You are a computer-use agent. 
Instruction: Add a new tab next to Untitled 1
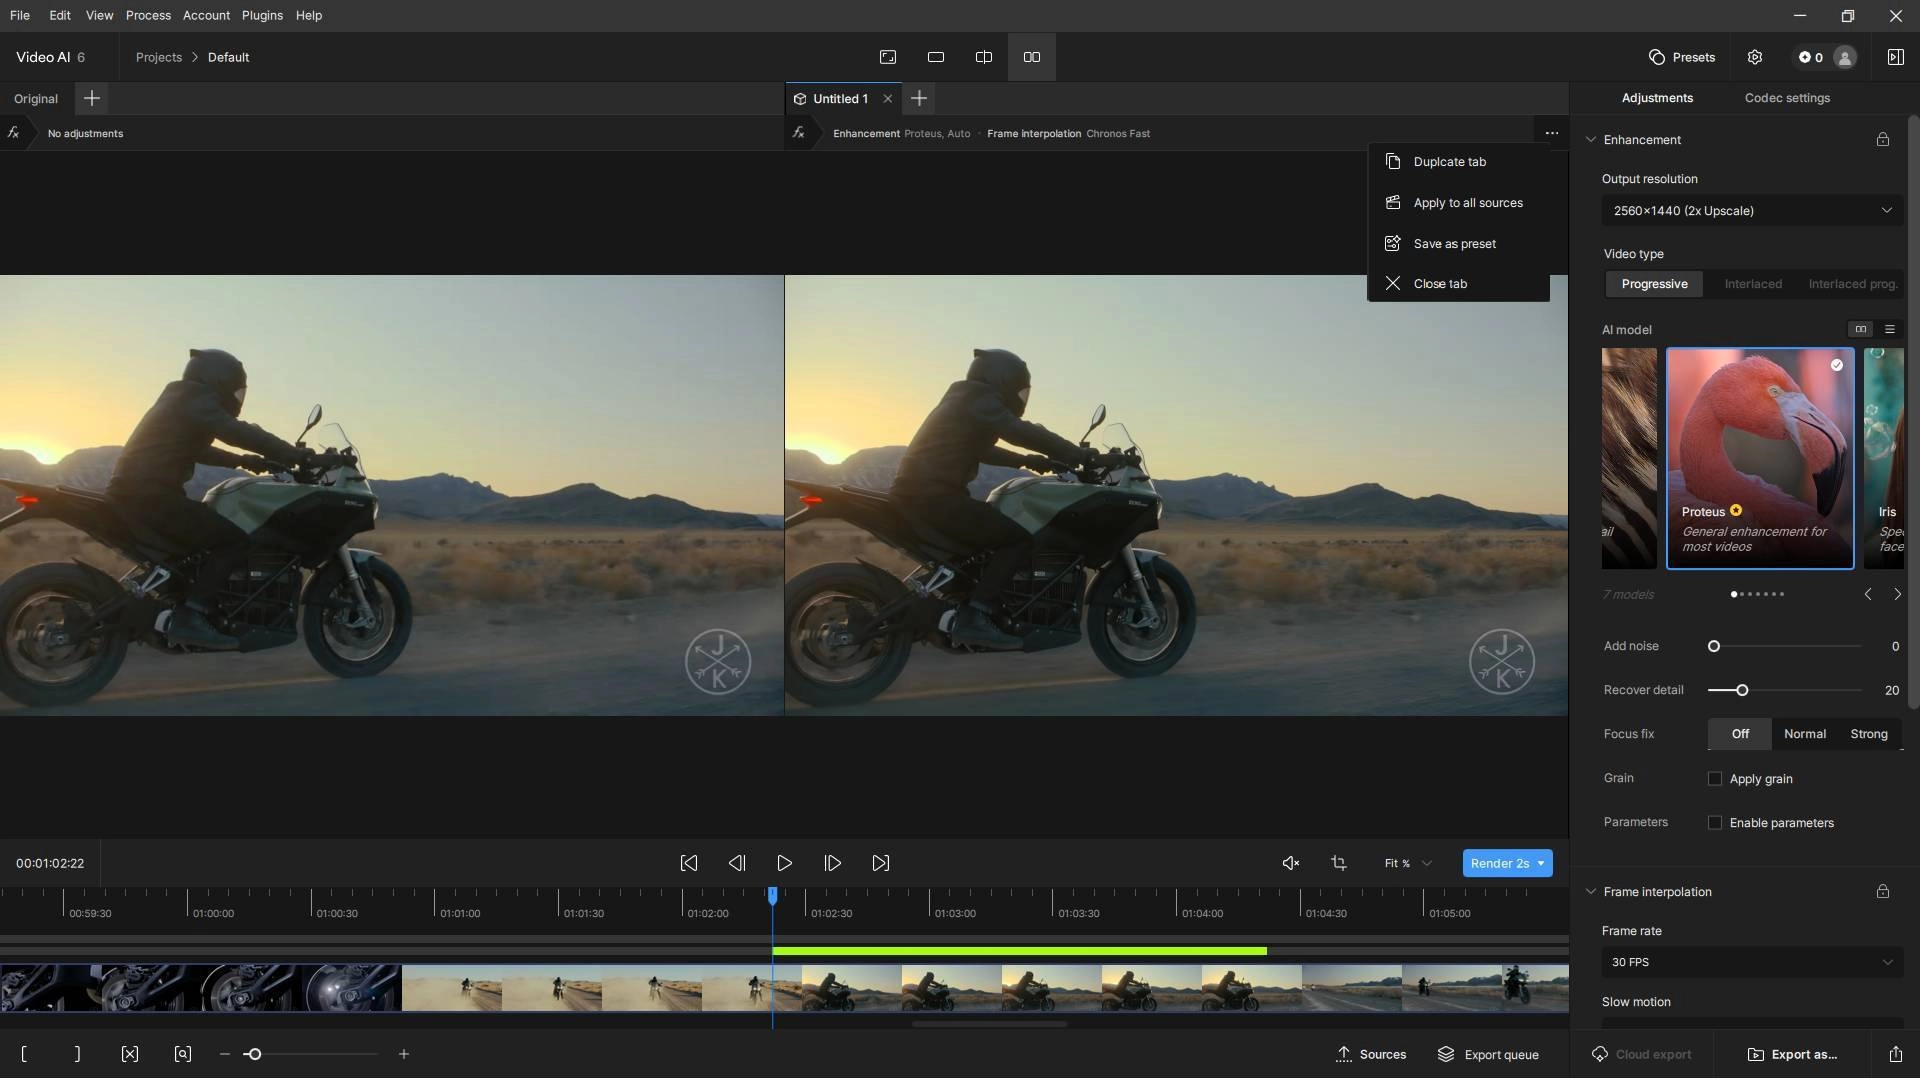pyautogui.click(x=919, y=98)
